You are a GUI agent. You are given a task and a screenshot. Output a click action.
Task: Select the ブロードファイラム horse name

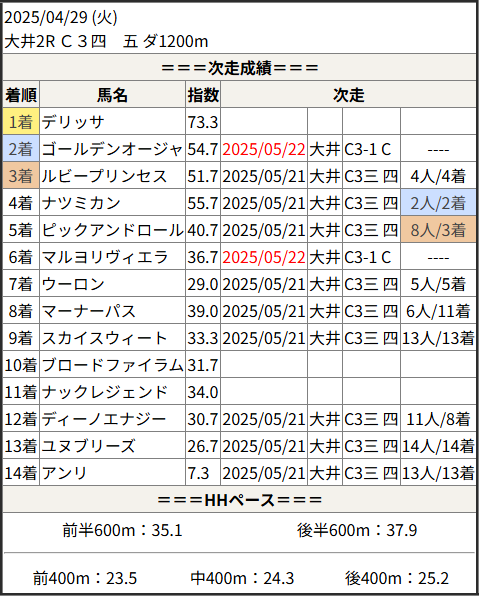click(113, 365)
